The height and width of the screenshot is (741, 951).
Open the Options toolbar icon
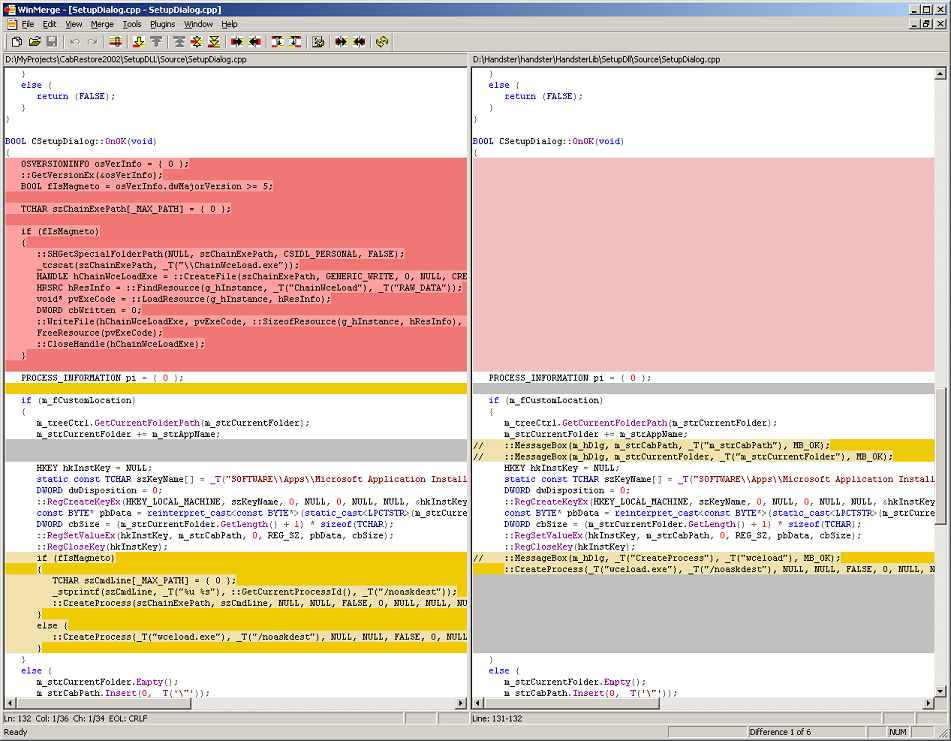(x=318, y=41)
